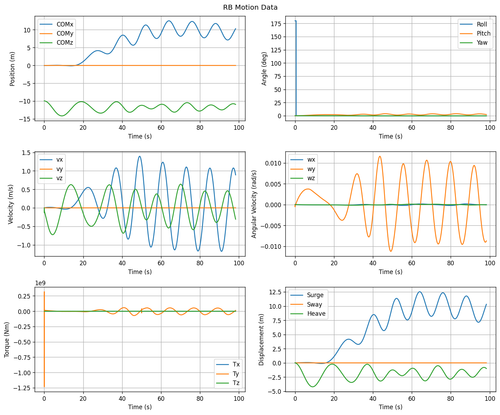500x415 pixels.
Task: Select the Tx legend label
Action: 236,364
